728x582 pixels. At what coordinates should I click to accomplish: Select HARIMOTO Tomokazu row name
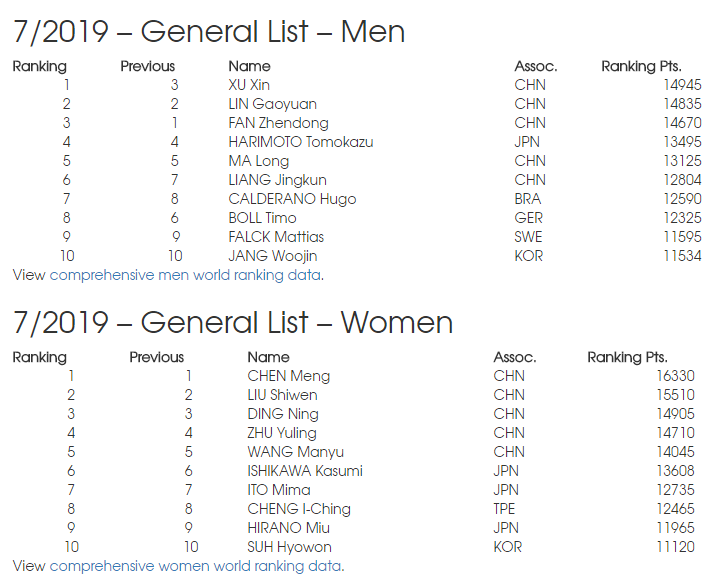point(301,142)
